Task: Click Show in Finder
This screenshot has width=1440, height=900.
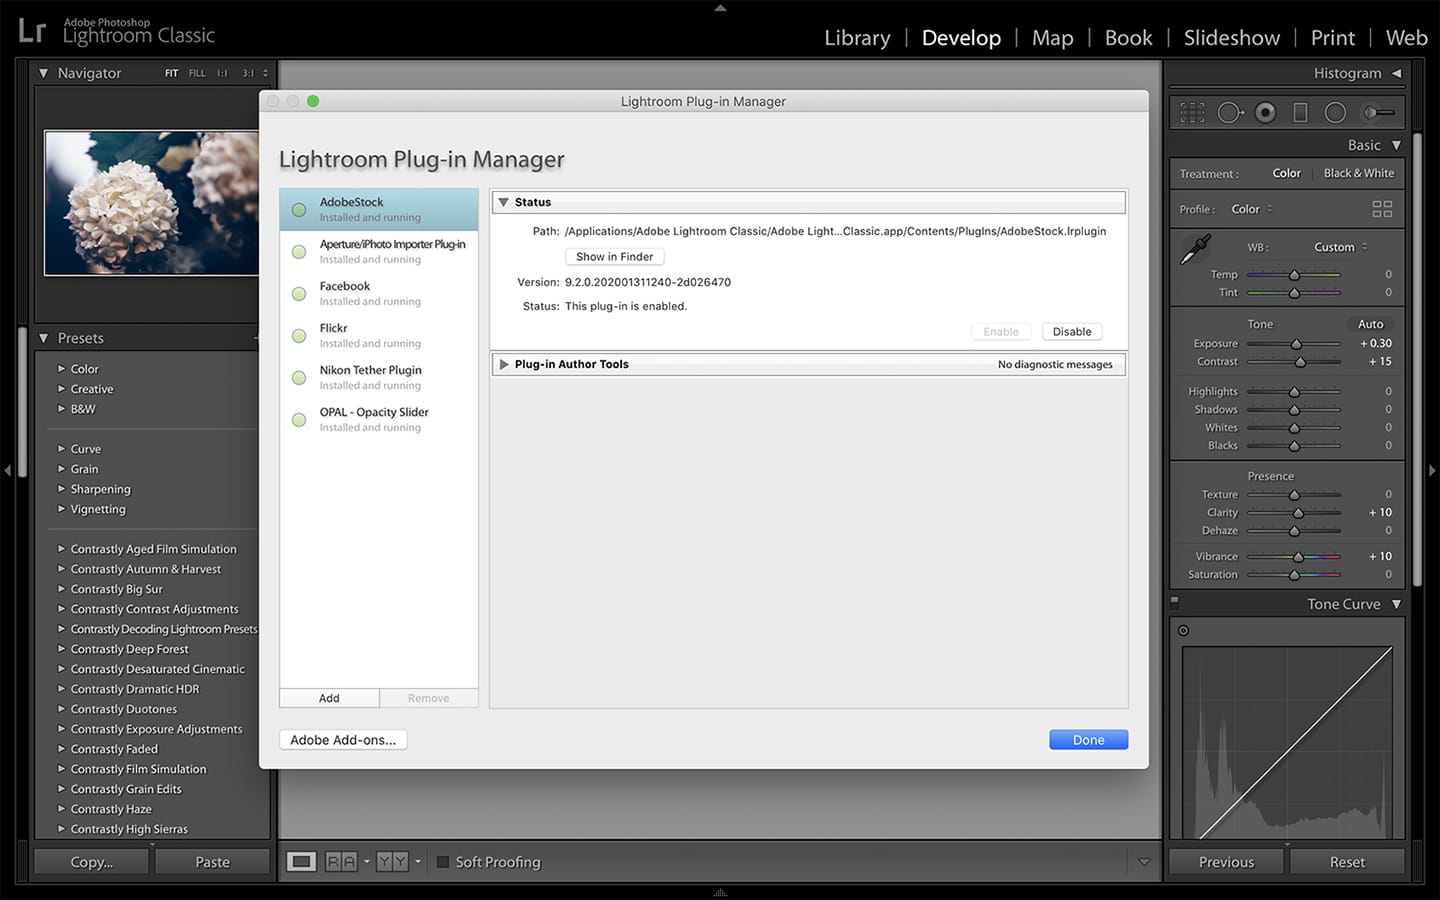Action: (x=614, y=257)
